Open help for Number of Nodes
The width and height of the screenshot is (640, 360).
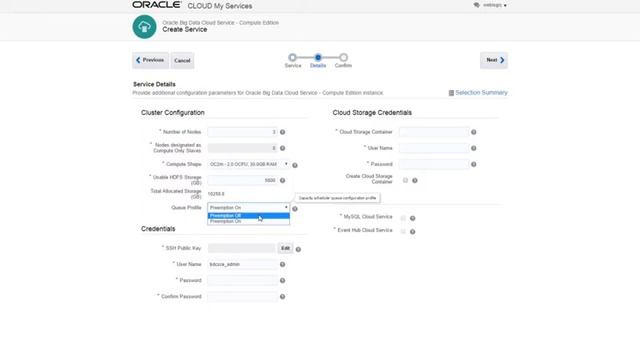tap(282, 132)
